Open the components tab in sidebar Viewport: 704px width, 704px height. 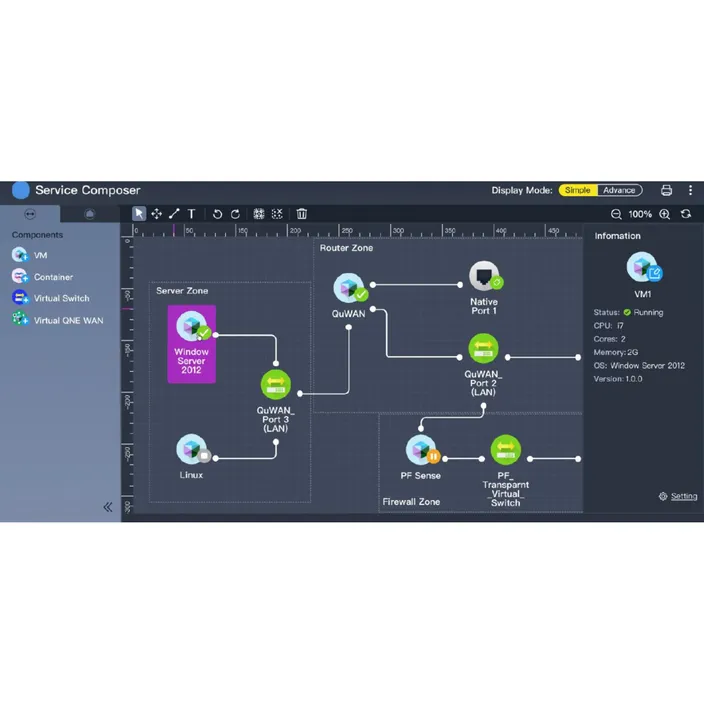(30, 214)
